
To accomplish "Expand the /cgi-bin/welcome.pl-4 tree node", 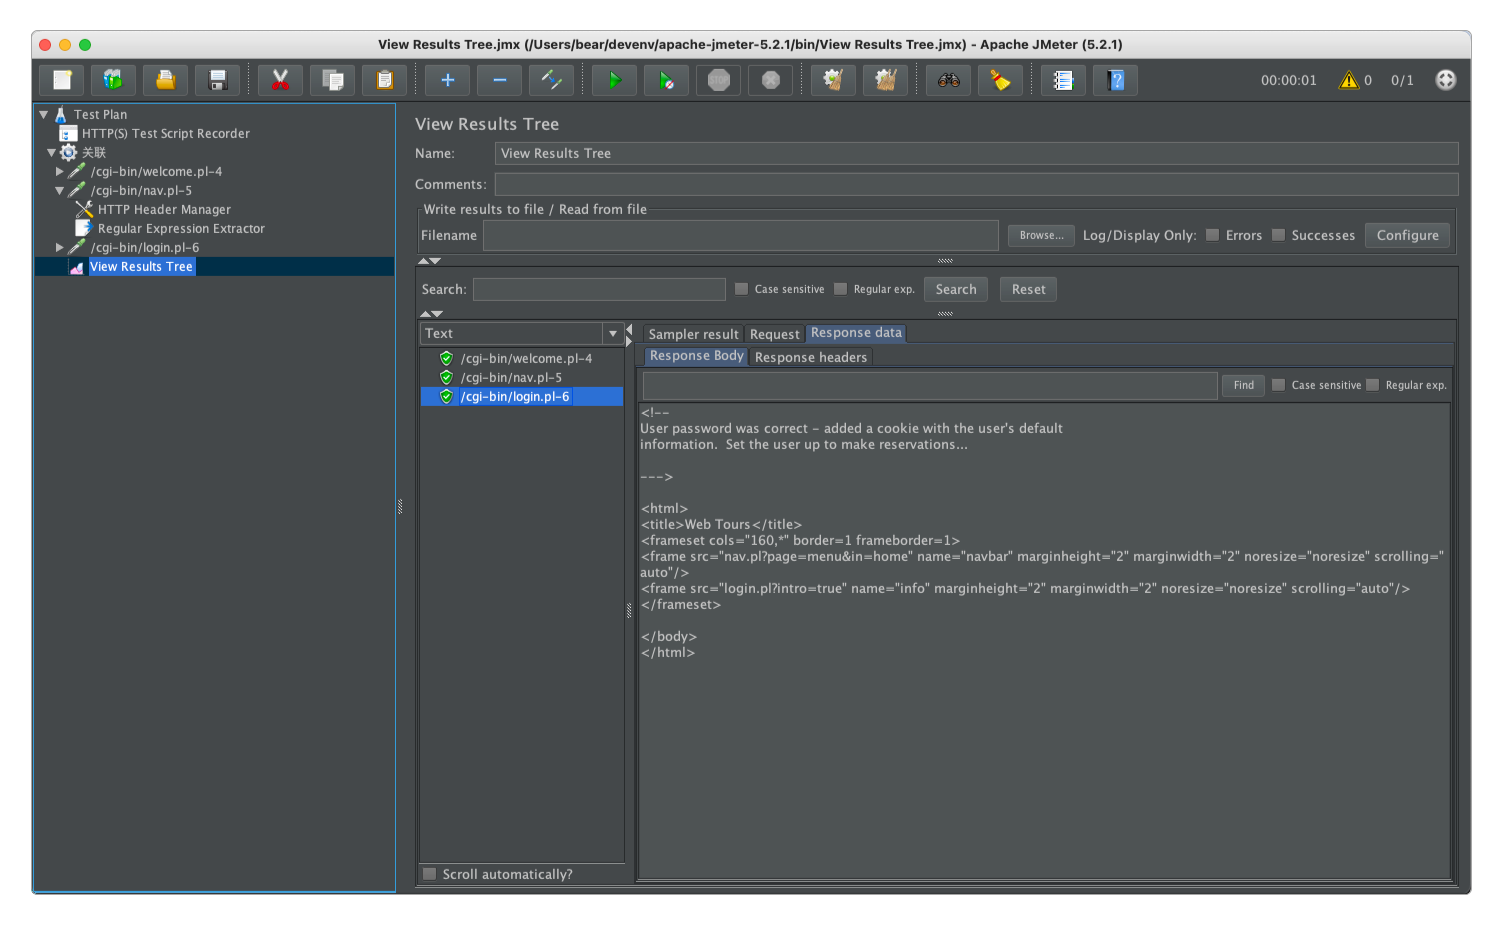I will [x=59, y=172].
